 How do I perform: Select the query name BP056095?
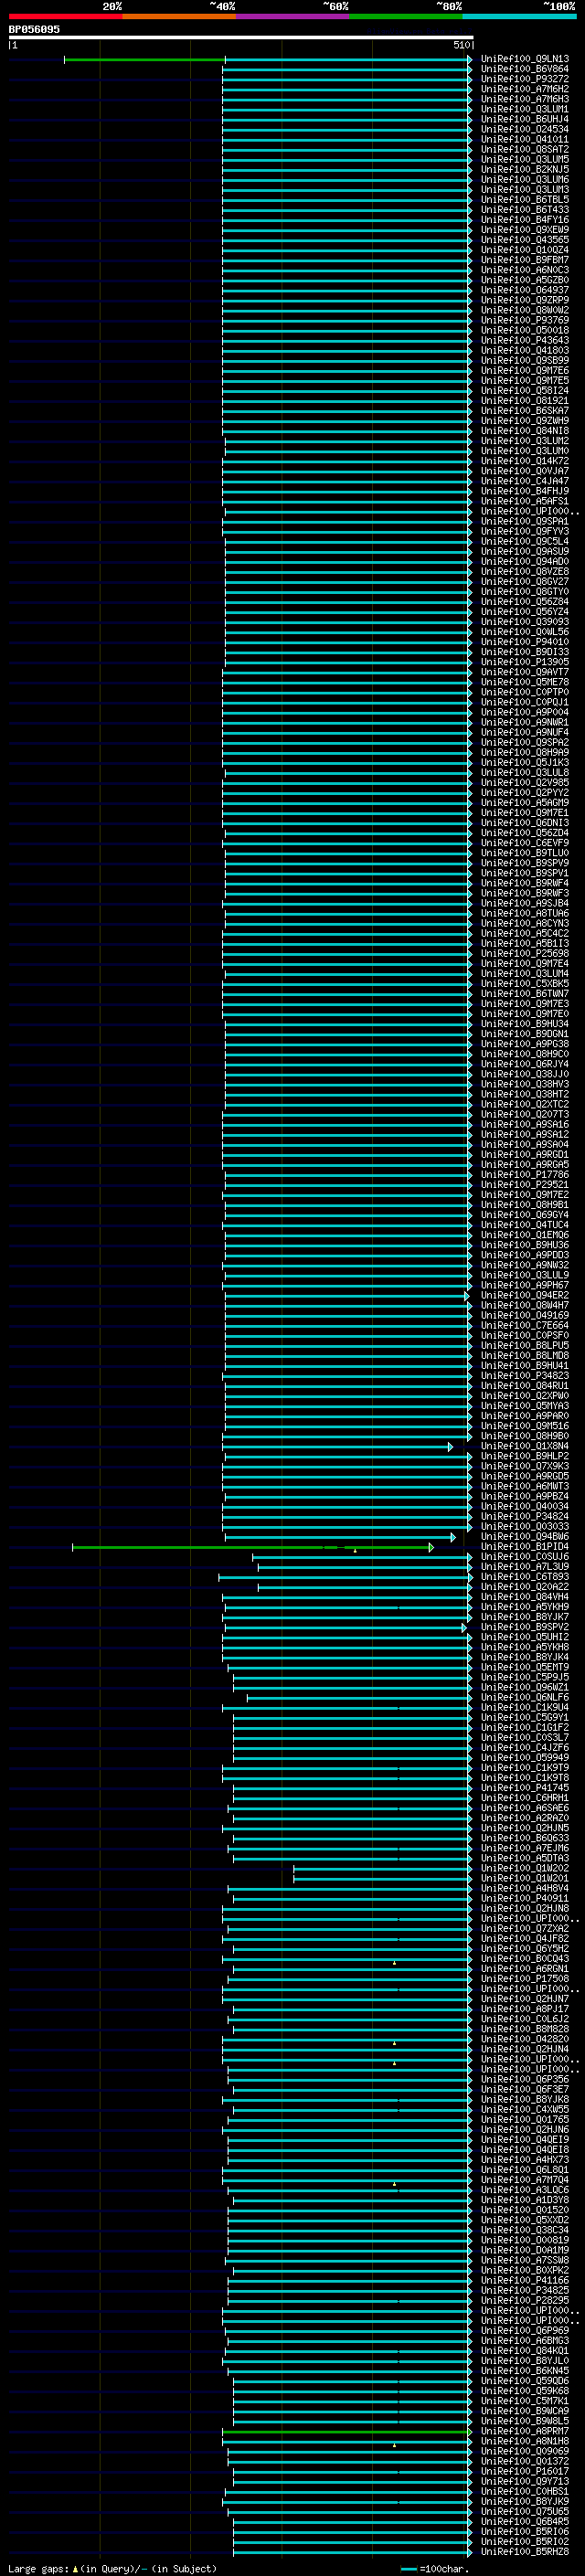(x=34, y=30)
